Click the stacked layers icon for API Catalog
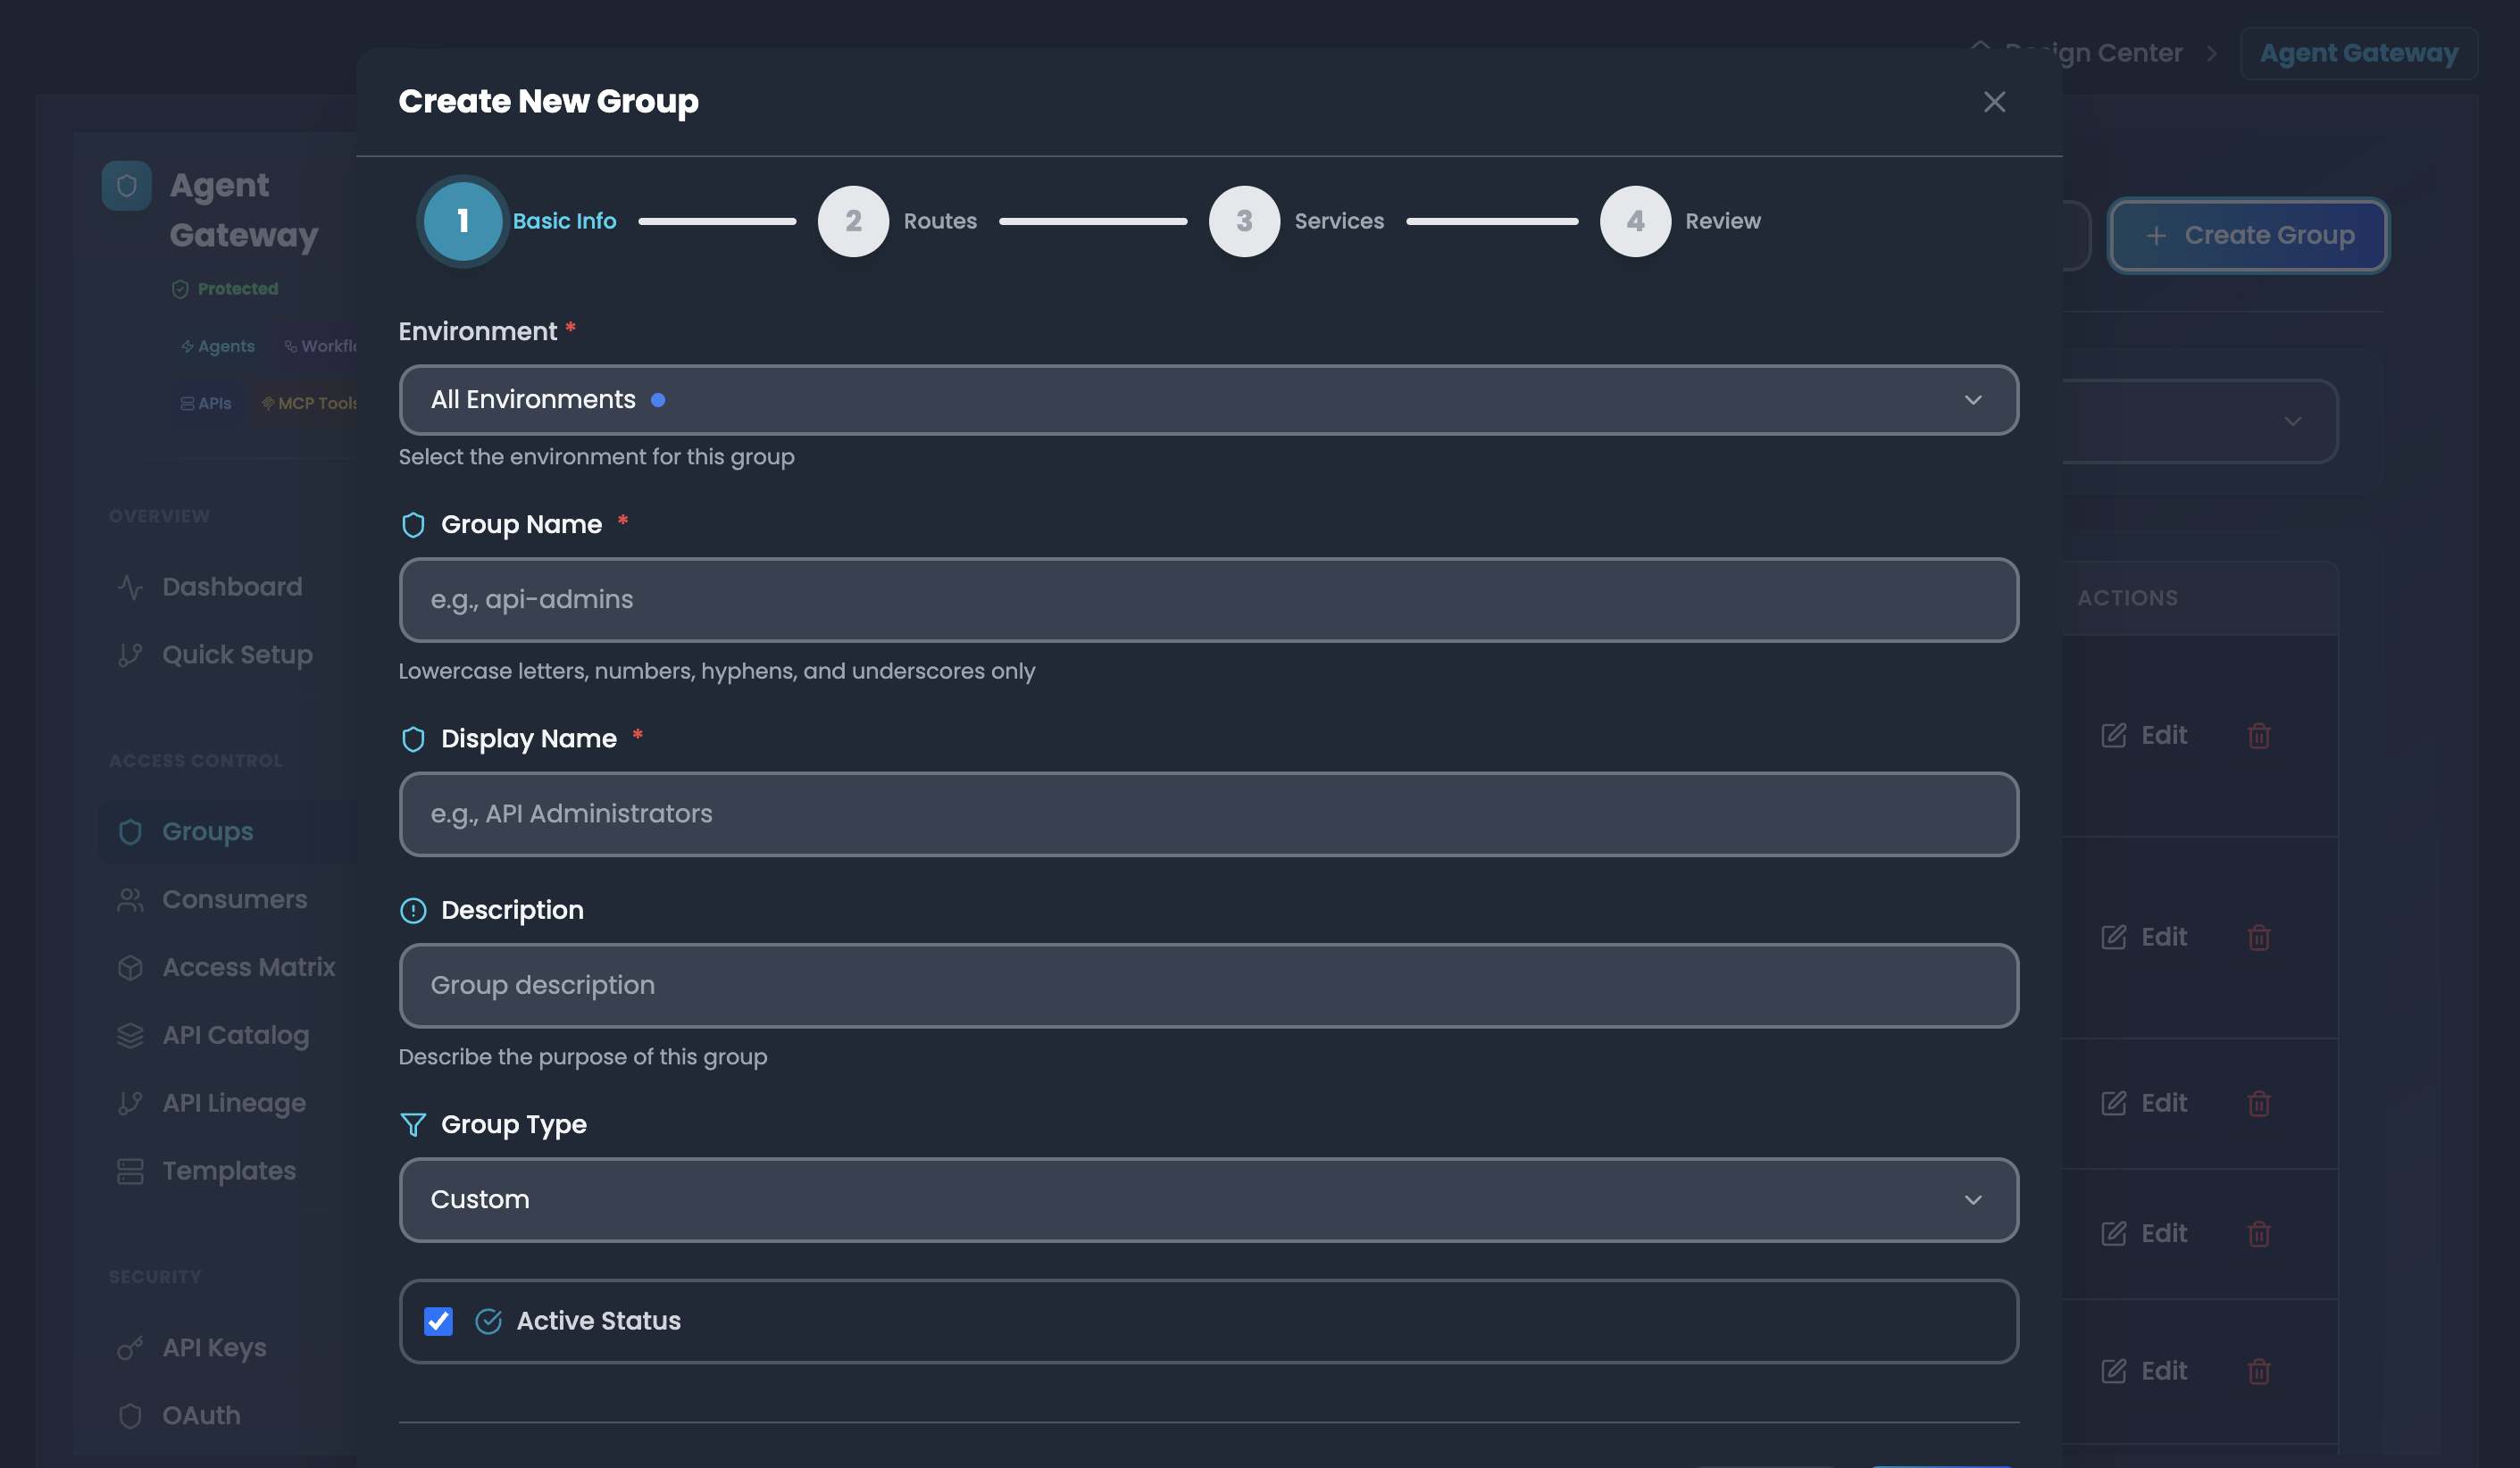 click(130, 1035)
